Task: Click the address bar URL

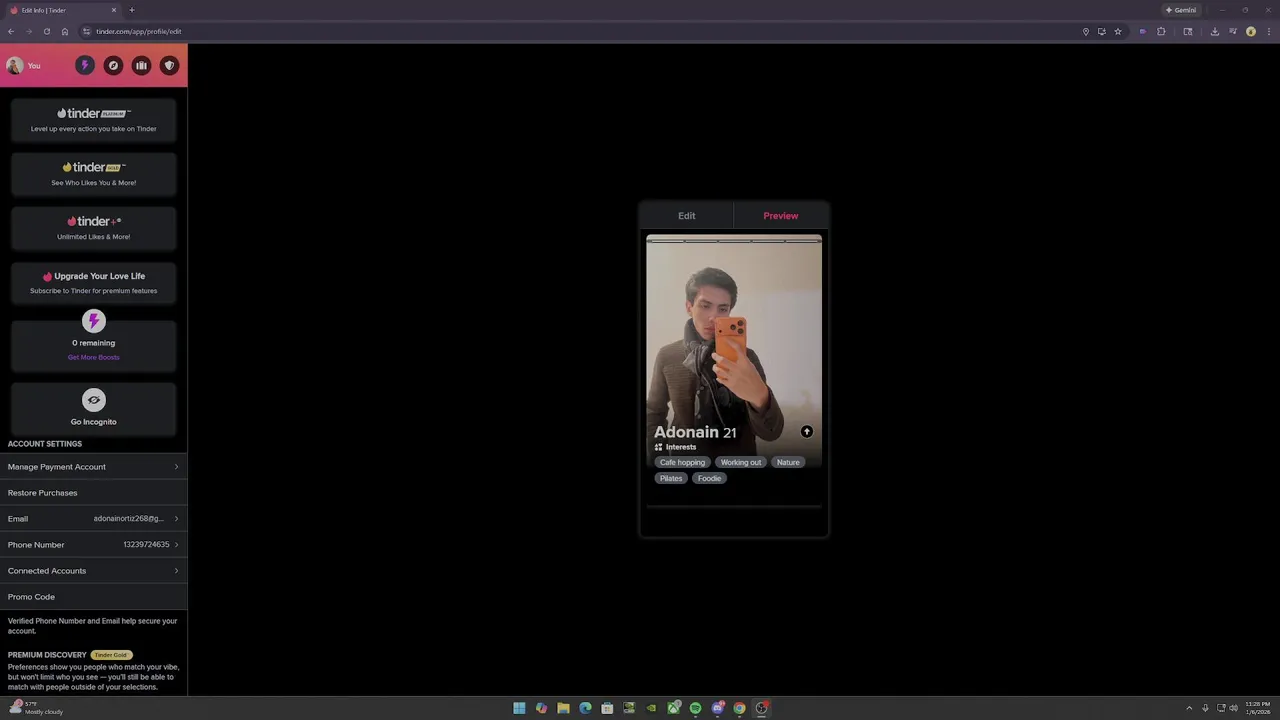Action: 139,31
